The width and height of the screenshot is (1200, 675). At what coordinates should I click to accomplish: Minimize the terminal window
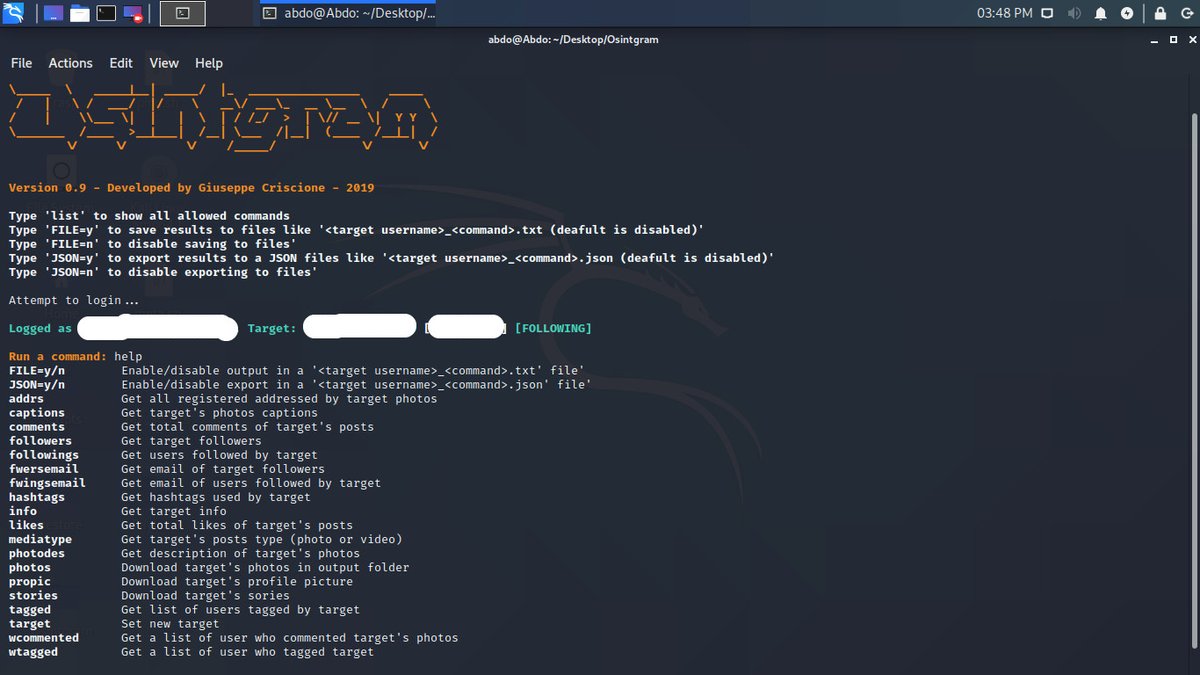tap(1156, 40)
